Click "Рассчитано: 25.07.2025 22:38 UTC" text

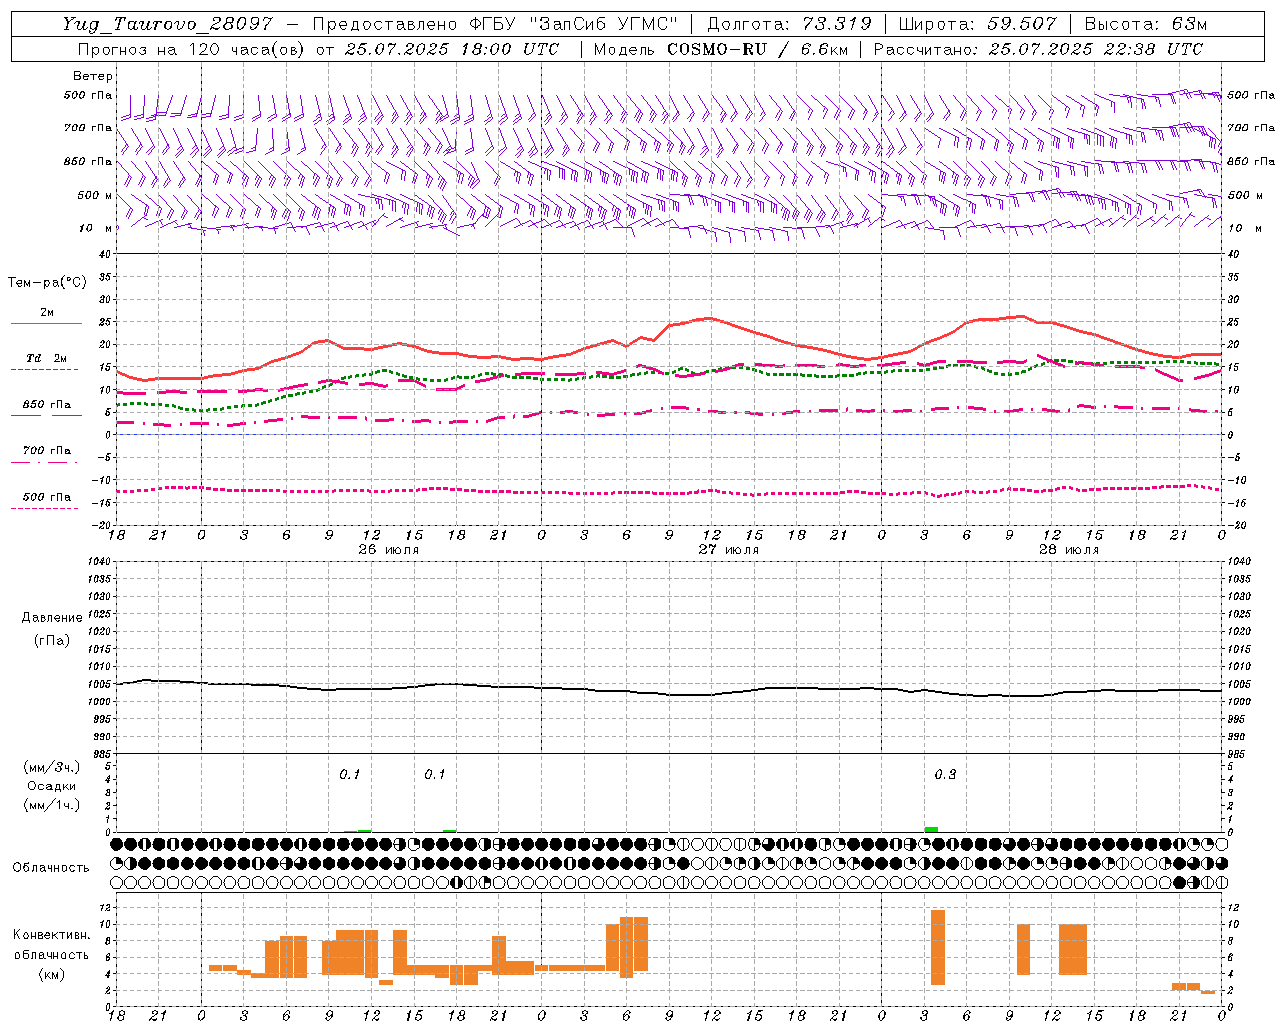tap(1038, 49)
